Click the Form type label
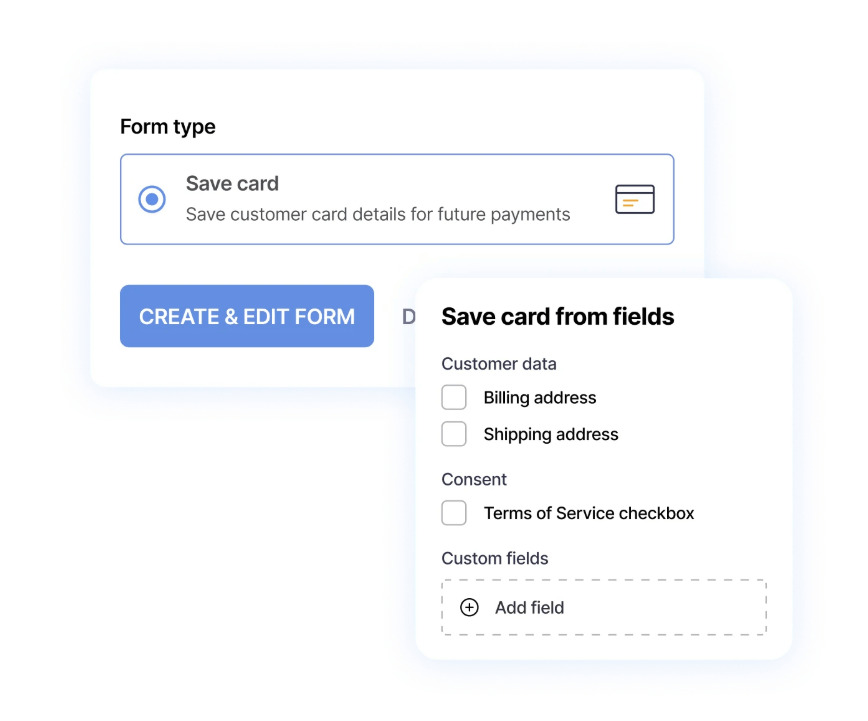The width and height of the screenshot is (868, 721). pos(167,126)
